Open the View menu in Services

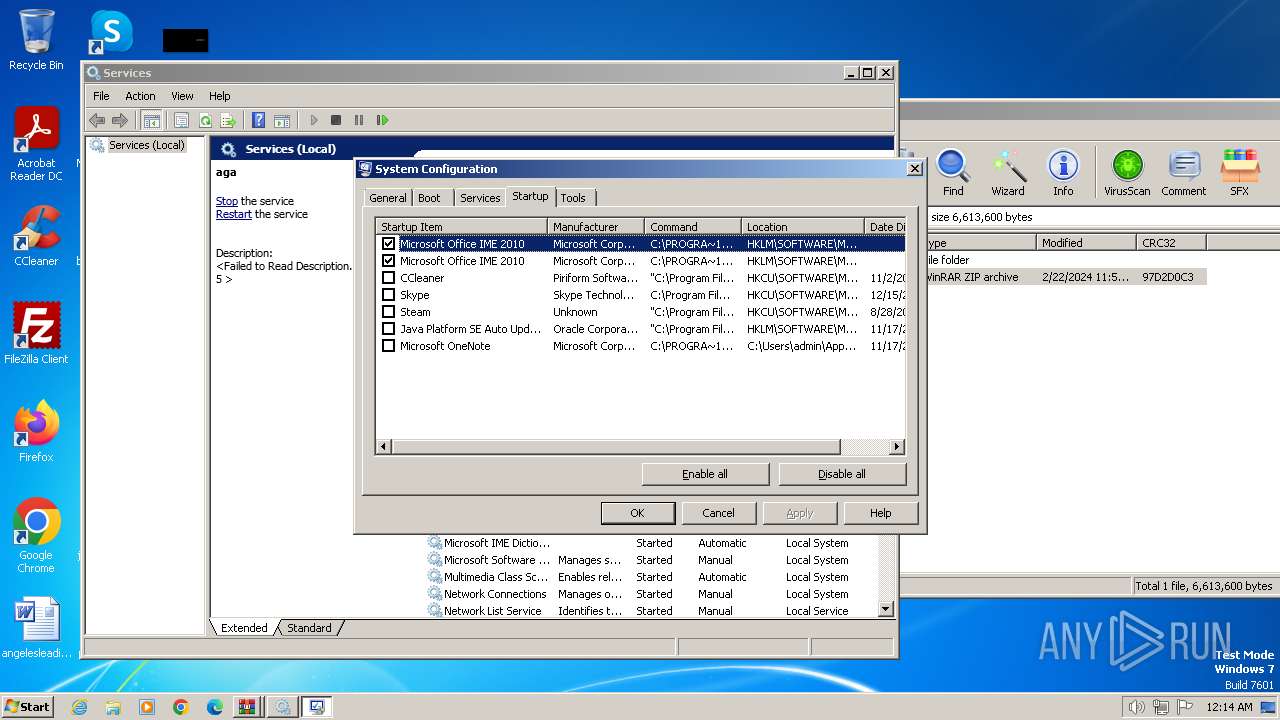182,96
